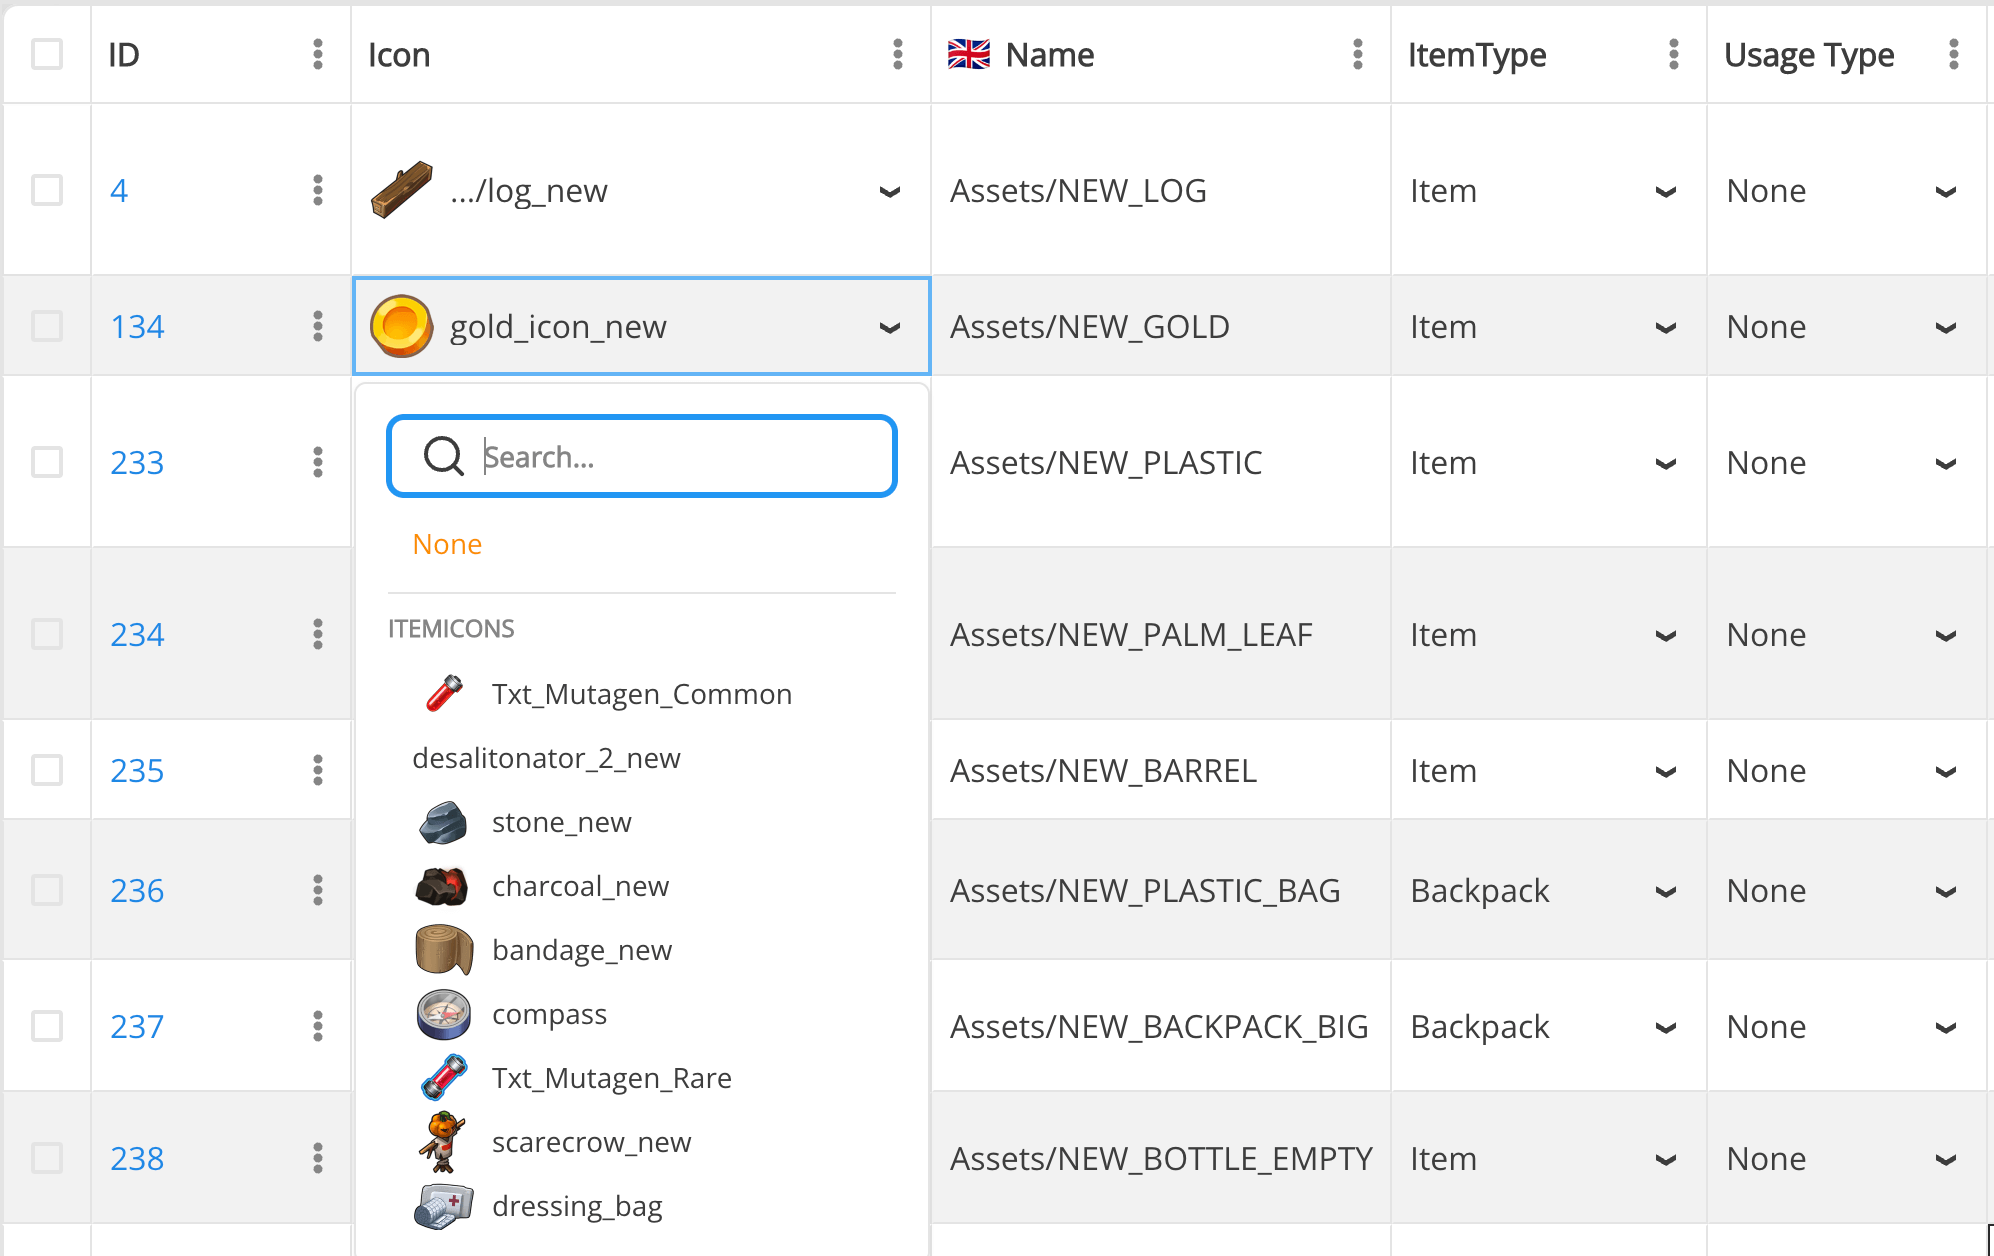Open the ID column header menu
The image size is (1994, 1256).
(317, 54)
